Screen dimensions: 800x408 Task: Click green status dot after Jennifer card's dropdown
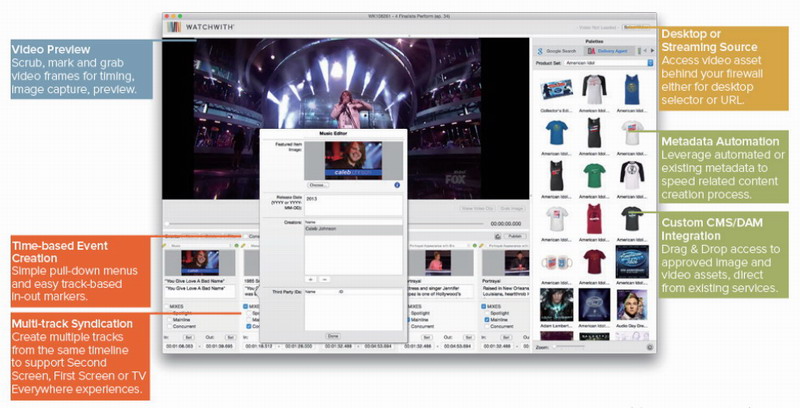point(475,246)
